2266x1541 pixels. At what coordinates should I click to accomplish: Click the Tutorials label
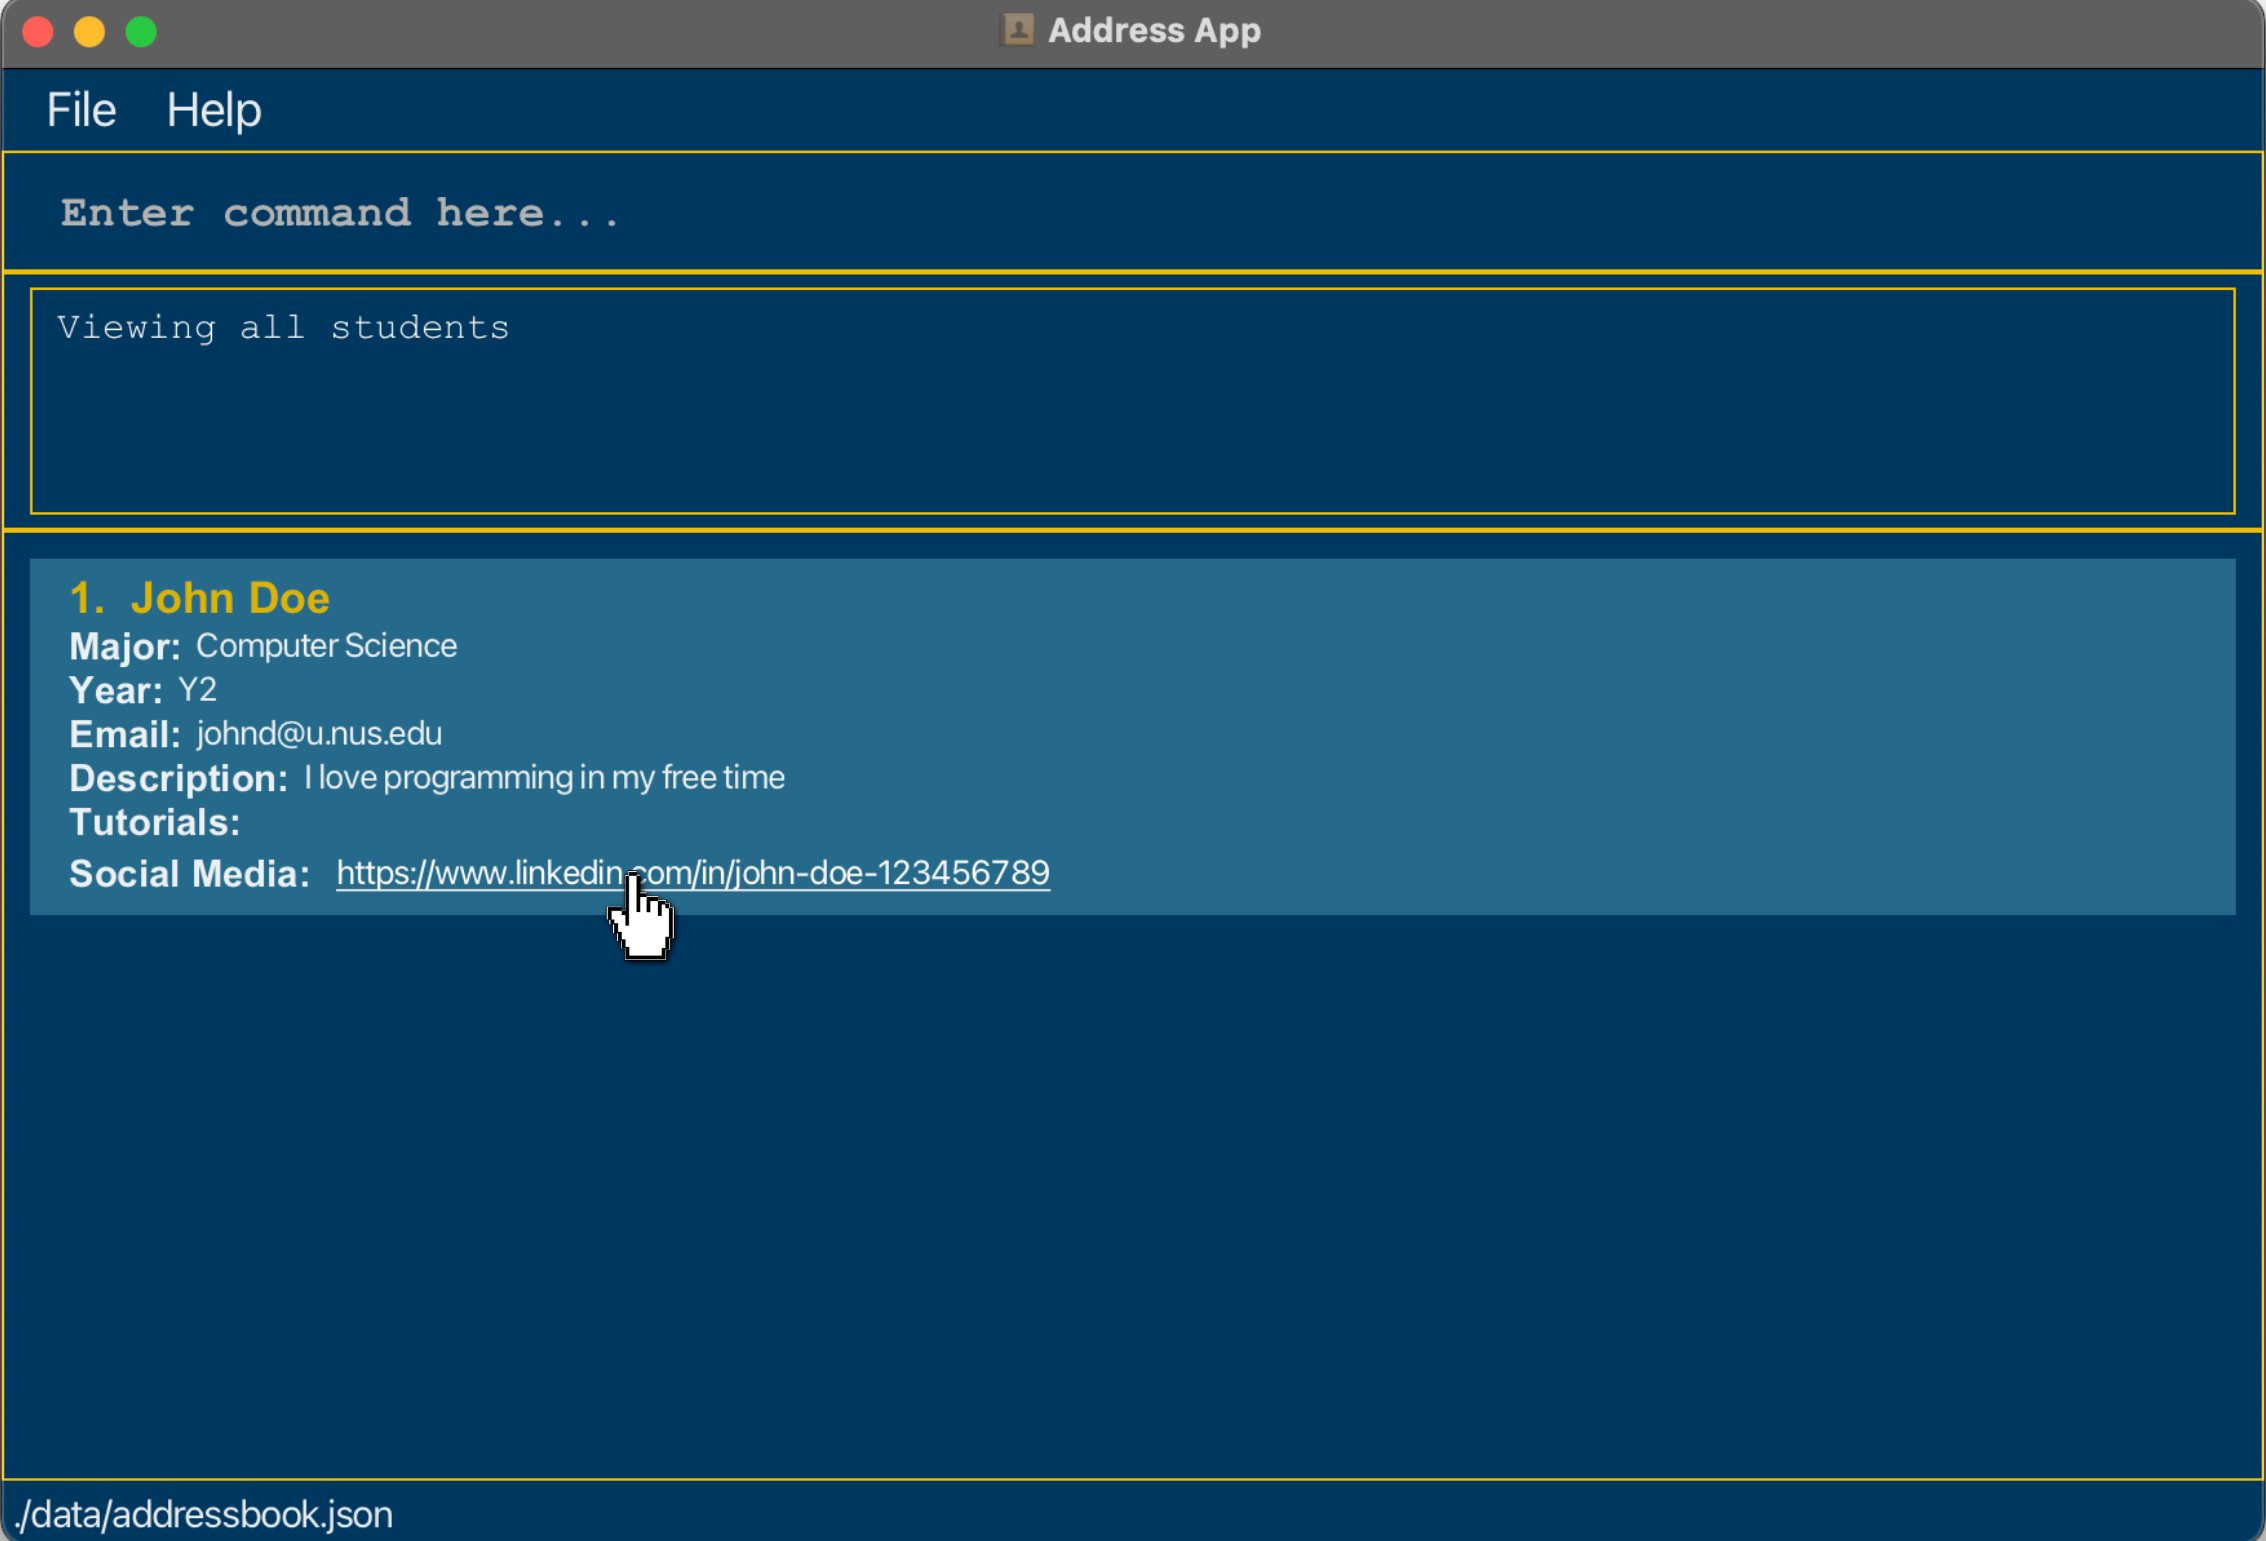154,822
